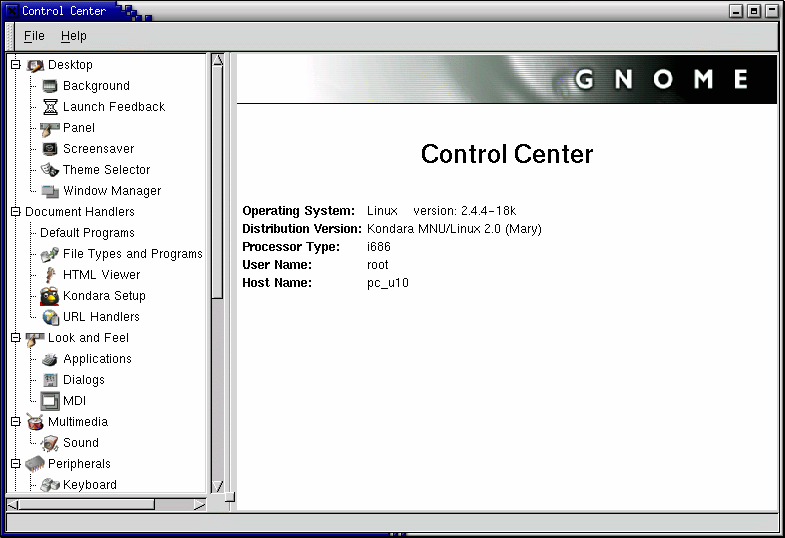
Task: Click the MDI window icon
Action: [x=50, y=401]
